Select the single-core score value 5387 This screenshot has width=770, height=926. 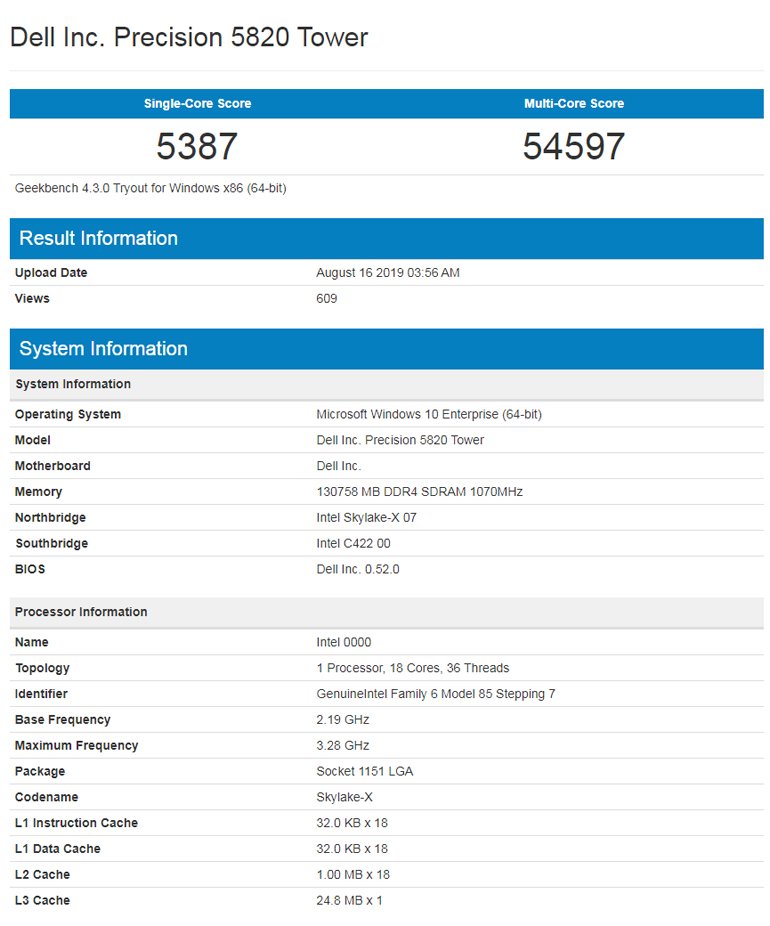point(197,147)
